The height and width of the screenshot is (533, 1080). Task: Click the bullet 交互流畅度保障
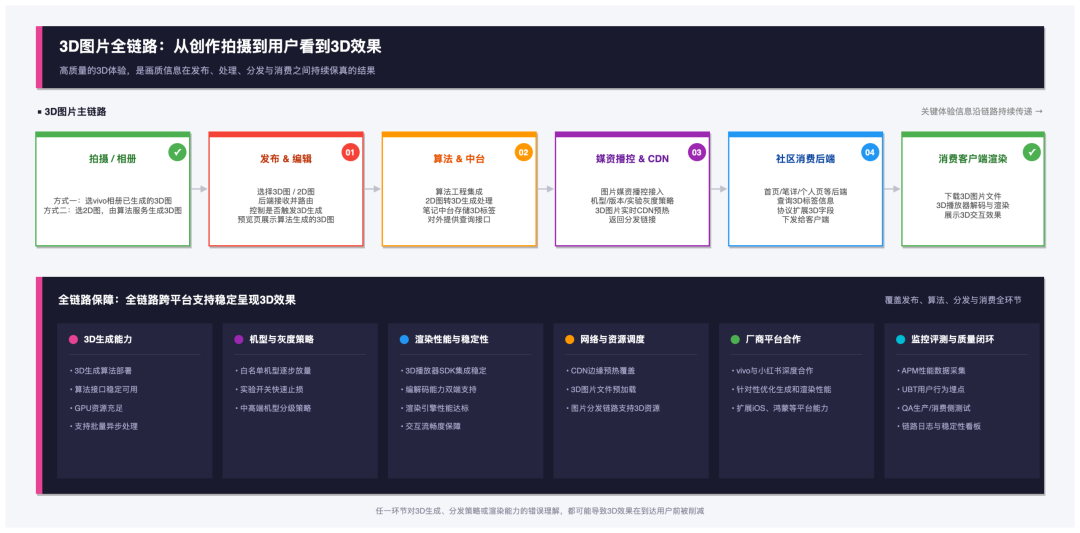430,426
